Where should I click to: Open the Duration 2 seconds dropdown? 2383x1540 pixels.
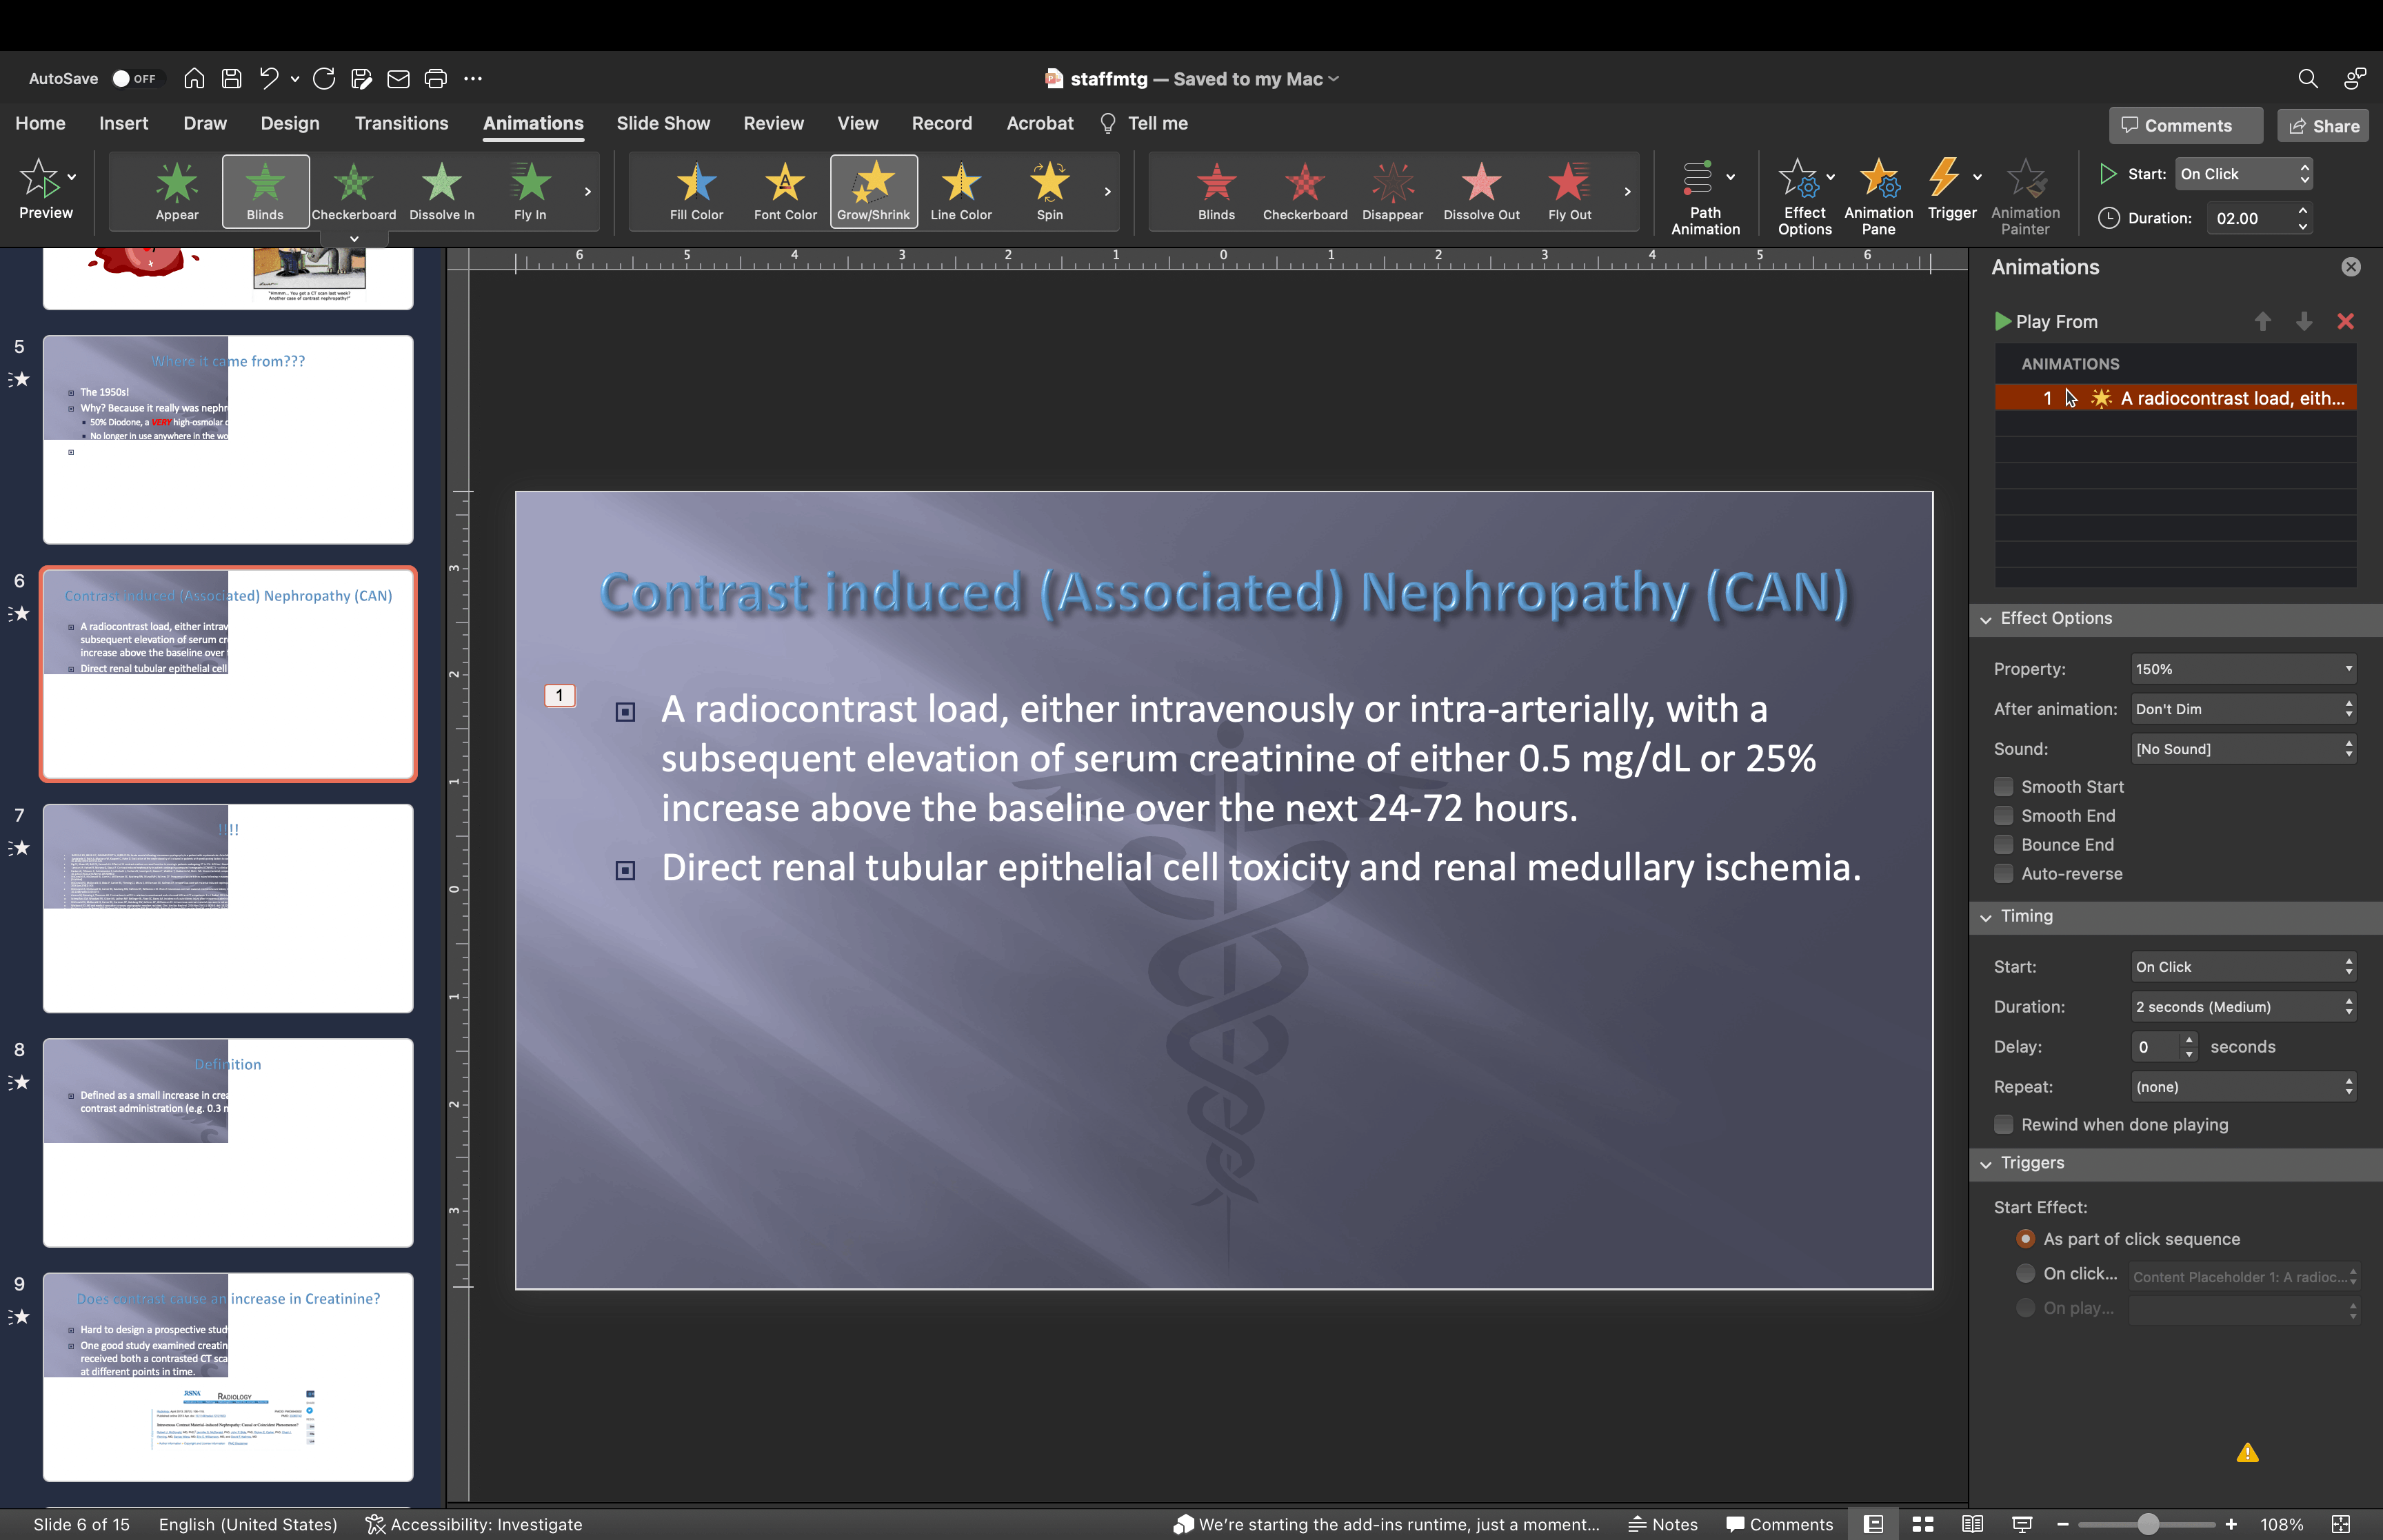2243,1007
